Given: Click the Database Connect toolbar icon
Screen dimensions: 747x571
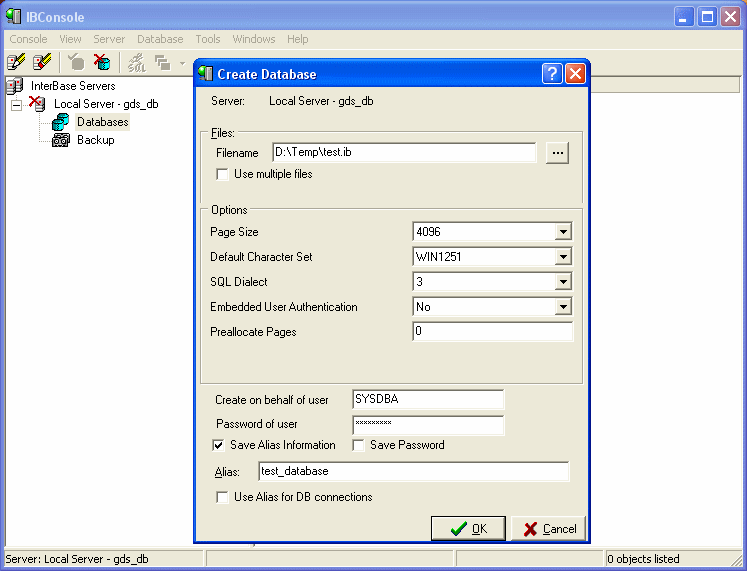Looking at the screenshot, I should (76, 62).
